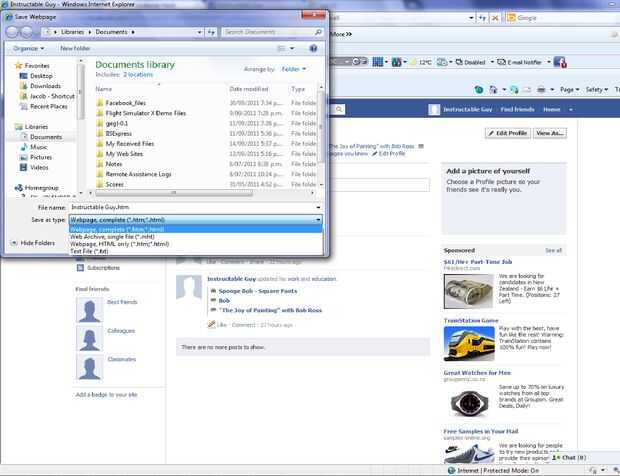Select the Flight Simulator X Demo Files folder
Viewport: 620px width, 476px height.
pyautogui.click(x=141, y=113)
